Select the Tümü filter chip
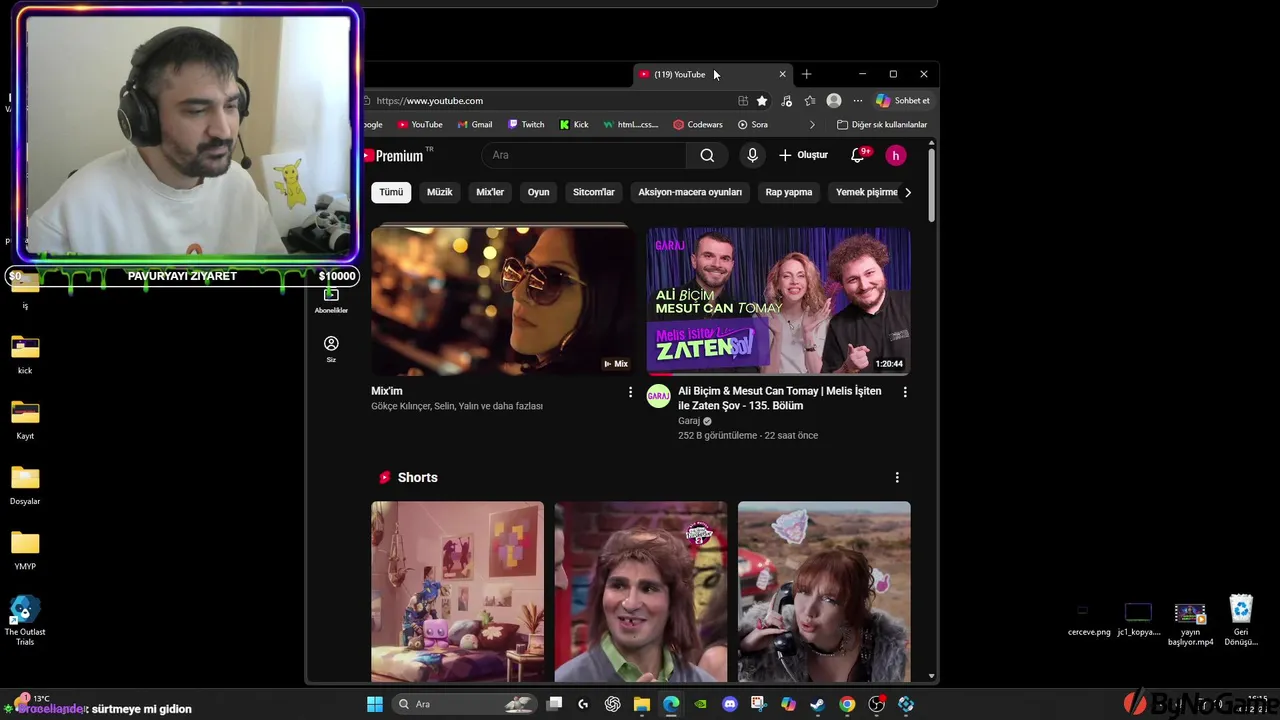The height and width of the screenshot is (720, 1280). [x=391, y=192]
